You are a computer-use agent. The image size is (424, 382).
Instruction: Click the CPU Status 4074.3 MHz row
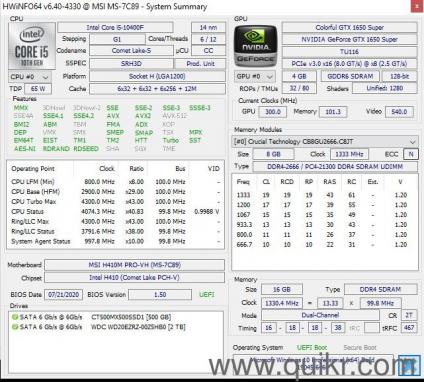tap(115, 212)
